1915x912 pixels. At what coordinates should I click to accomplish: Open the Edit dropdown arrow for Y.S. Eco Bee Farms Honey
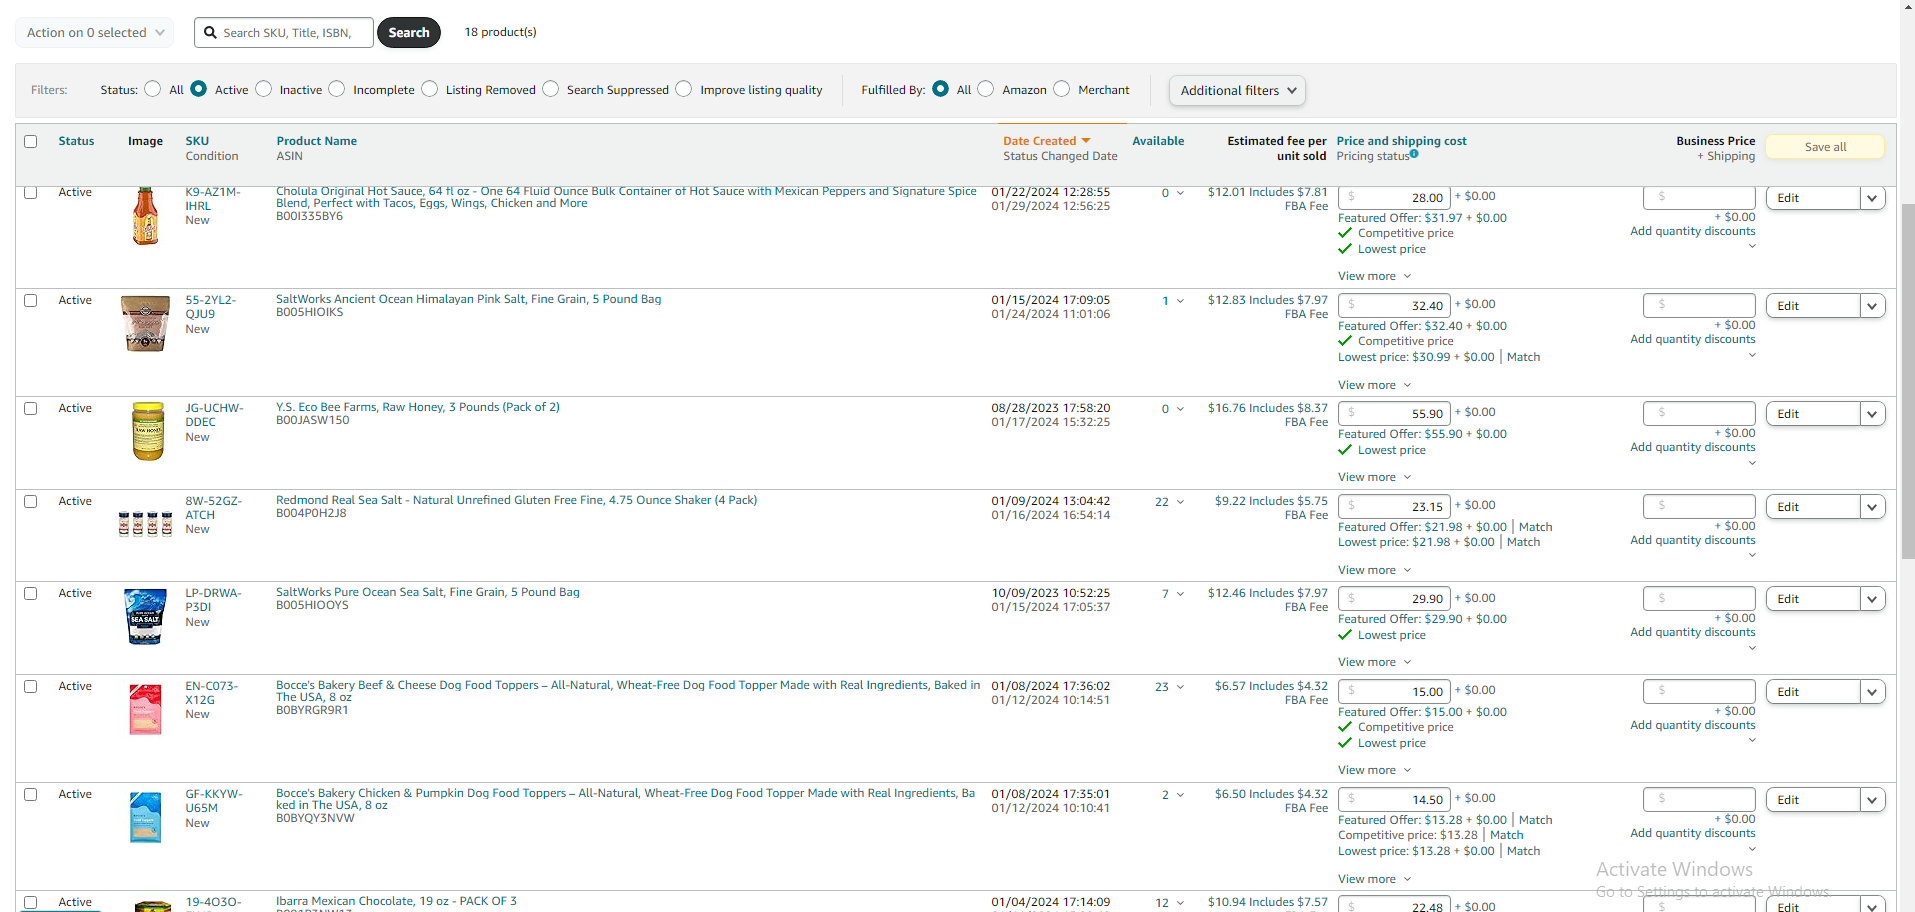[x=1872, y=414]
